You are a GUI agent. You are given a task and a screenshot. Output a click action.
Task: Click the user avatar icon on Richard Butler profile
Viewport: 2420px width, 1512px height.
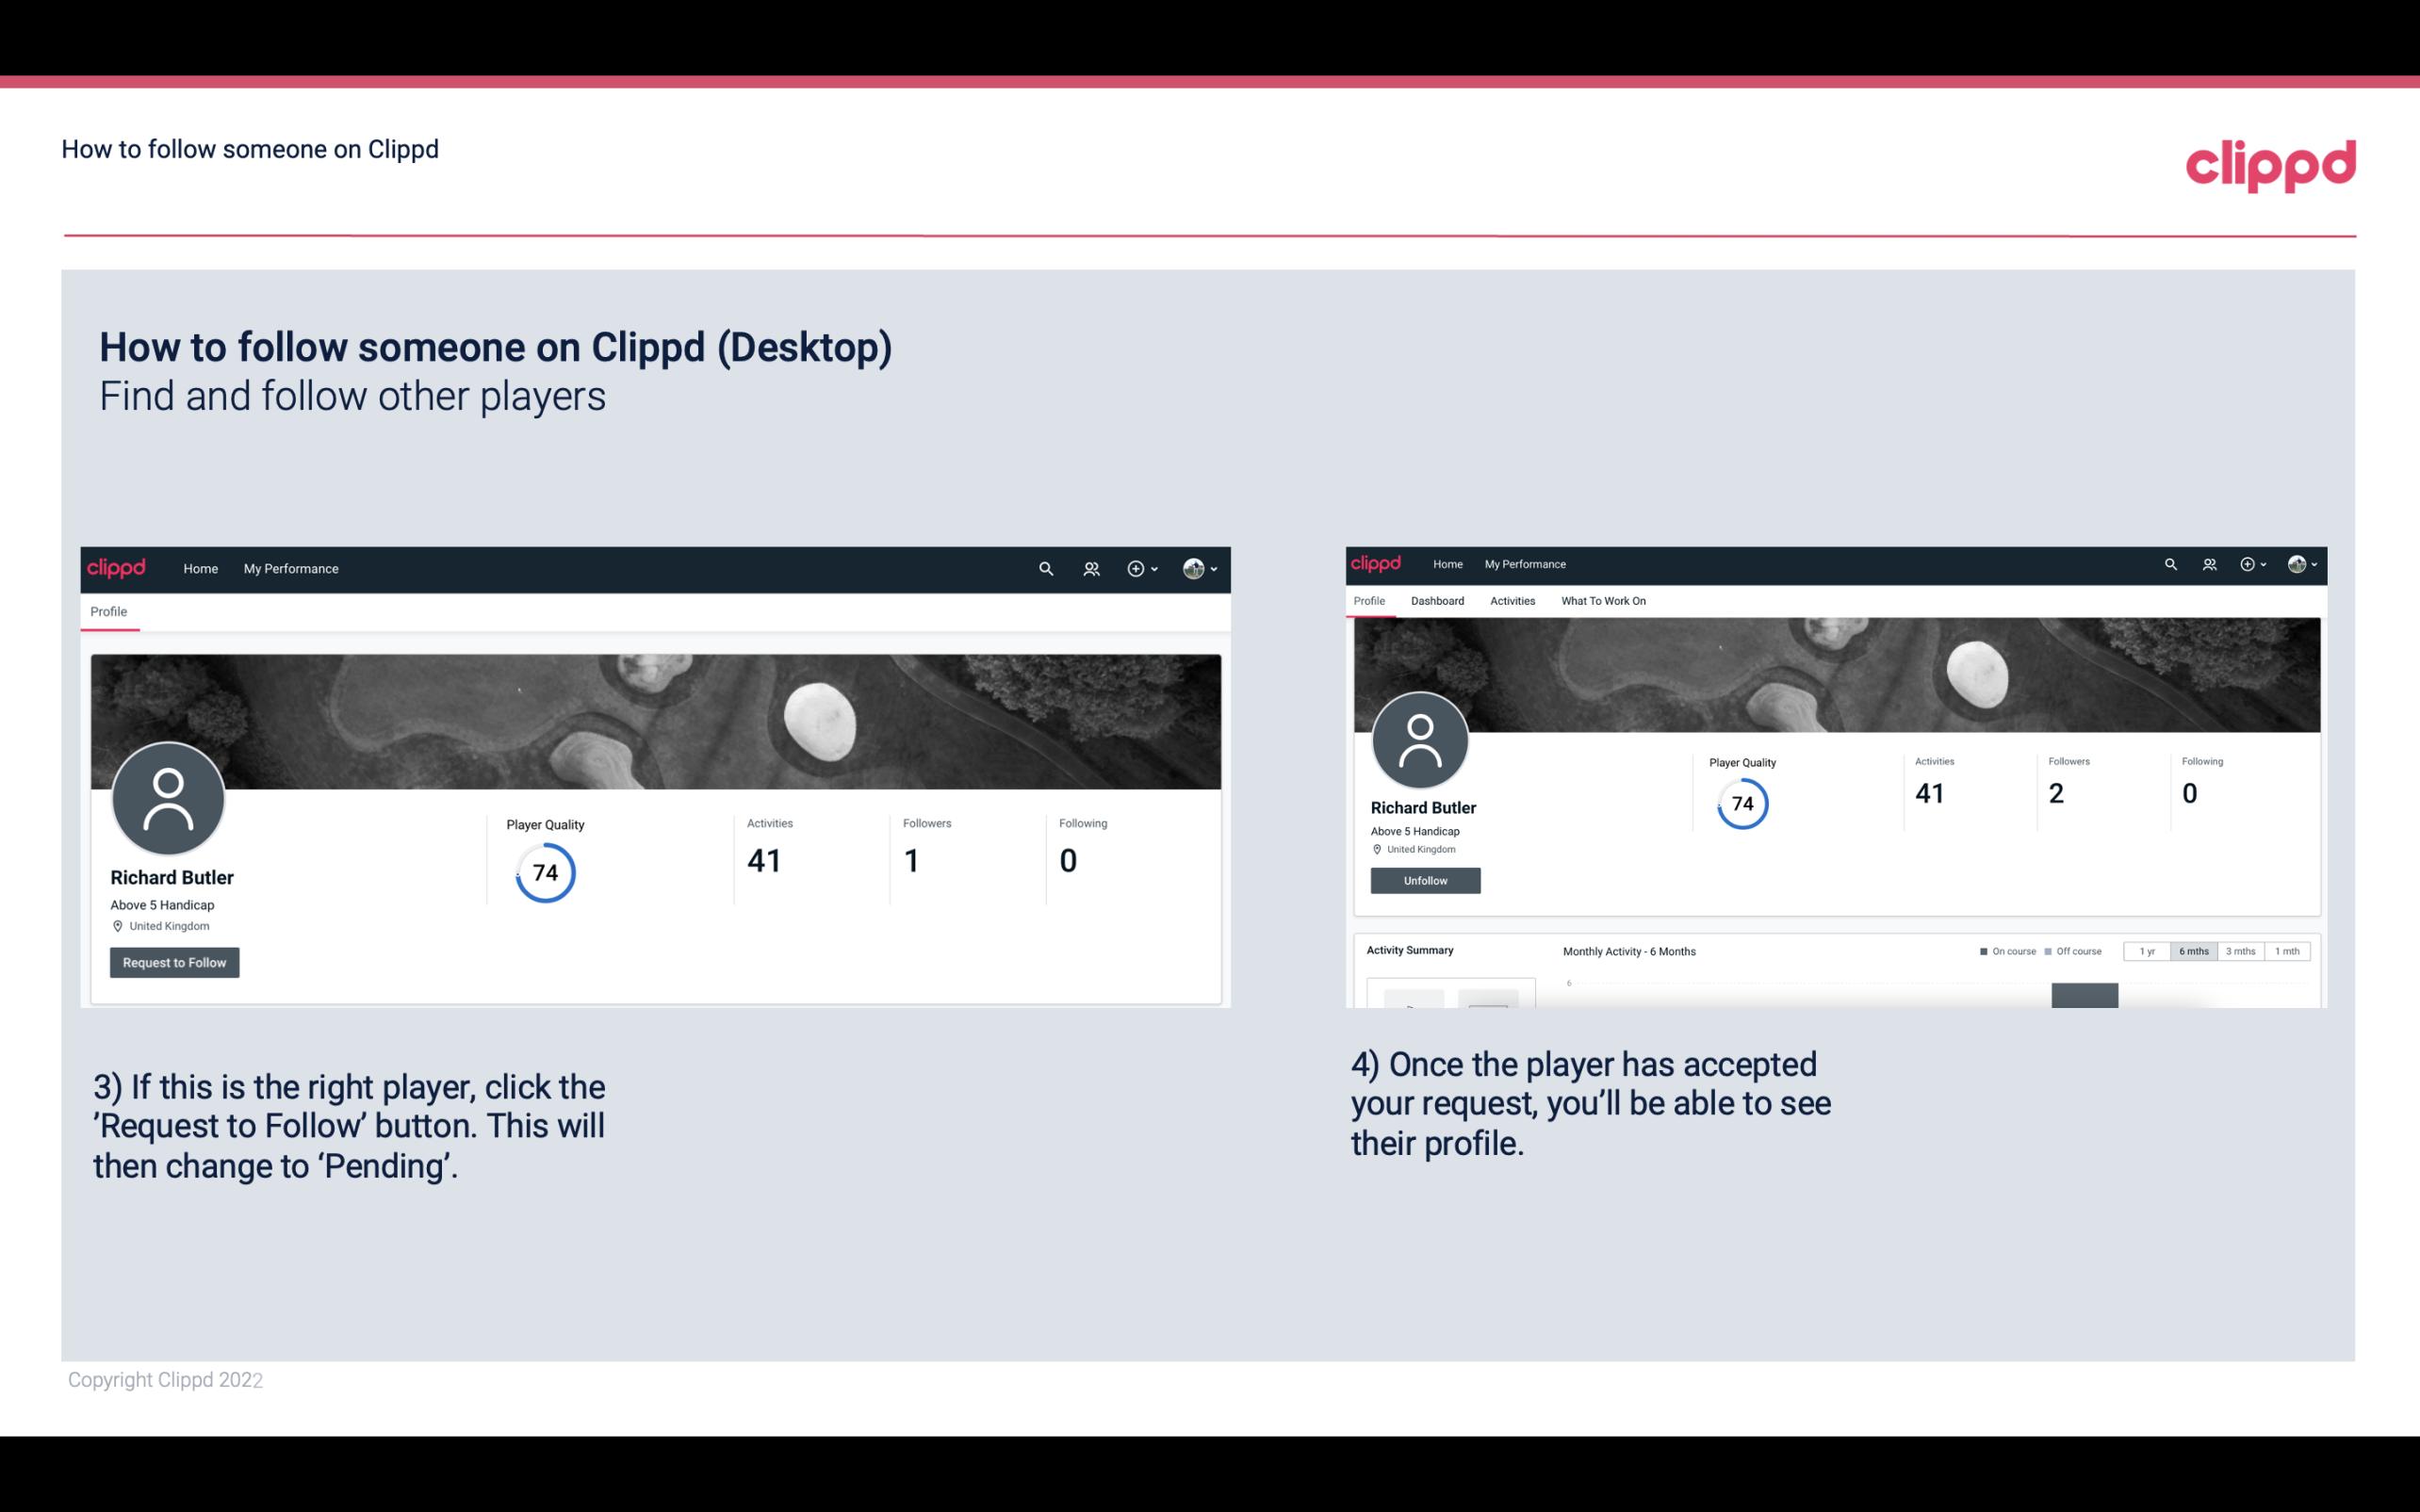[x=169, y=802]
